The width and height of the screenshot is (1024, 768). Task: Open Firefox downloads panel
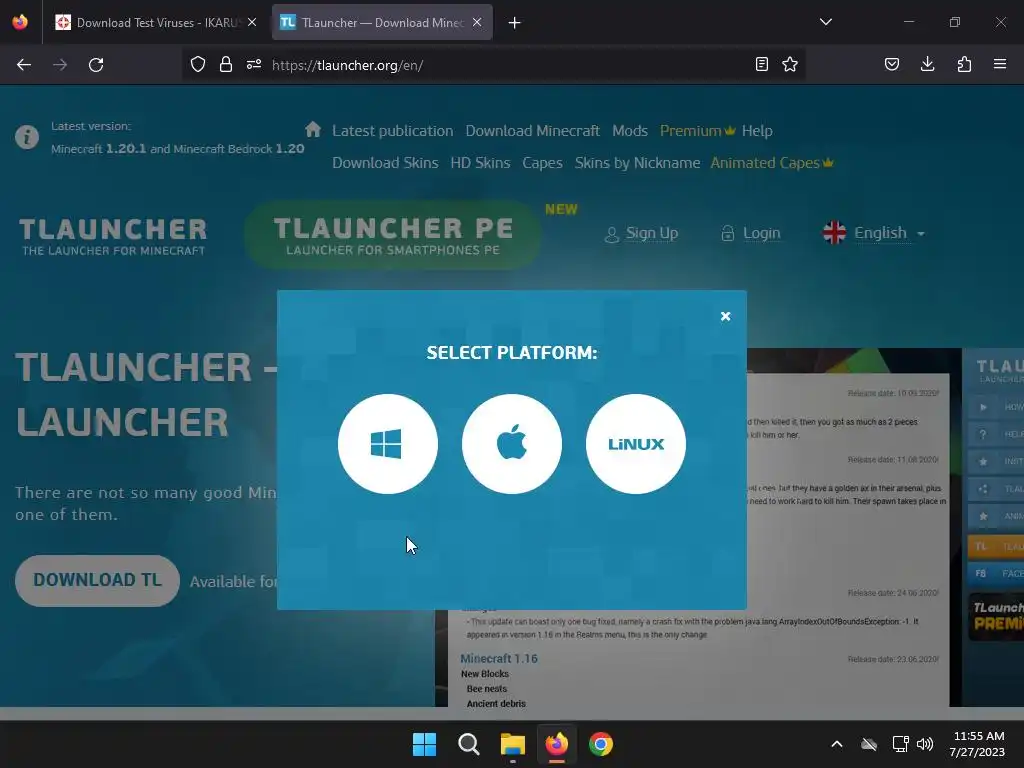pos(927,65)
